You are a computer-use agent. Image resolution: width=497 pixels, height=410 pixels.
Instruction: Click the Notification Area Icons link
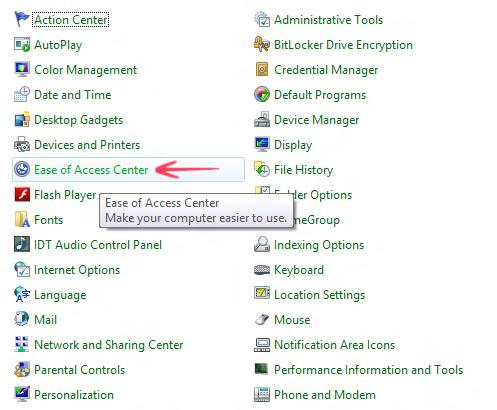335,345
